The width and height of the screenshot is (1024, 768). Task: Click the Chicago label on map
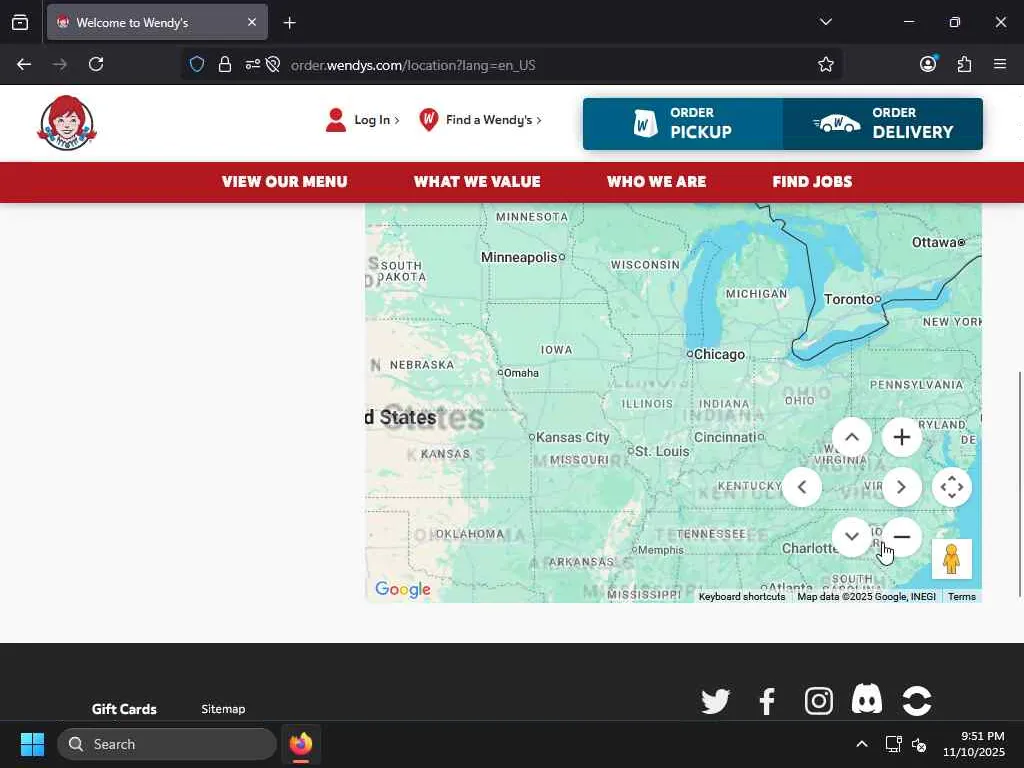click(x=718, y=355)
